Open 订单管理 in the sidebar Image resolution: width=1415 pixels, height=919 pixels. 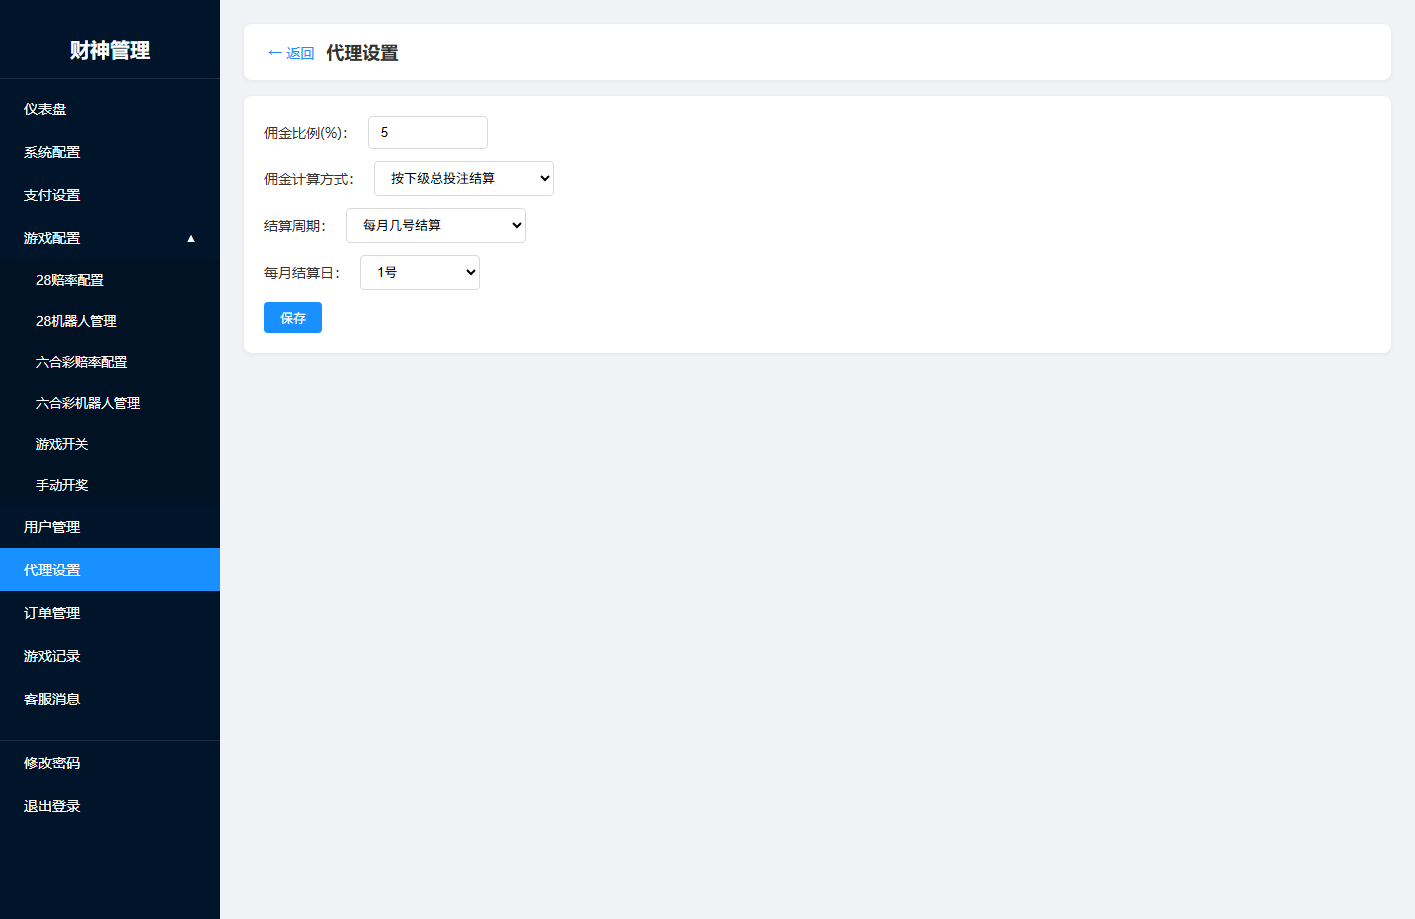[110, 613]
